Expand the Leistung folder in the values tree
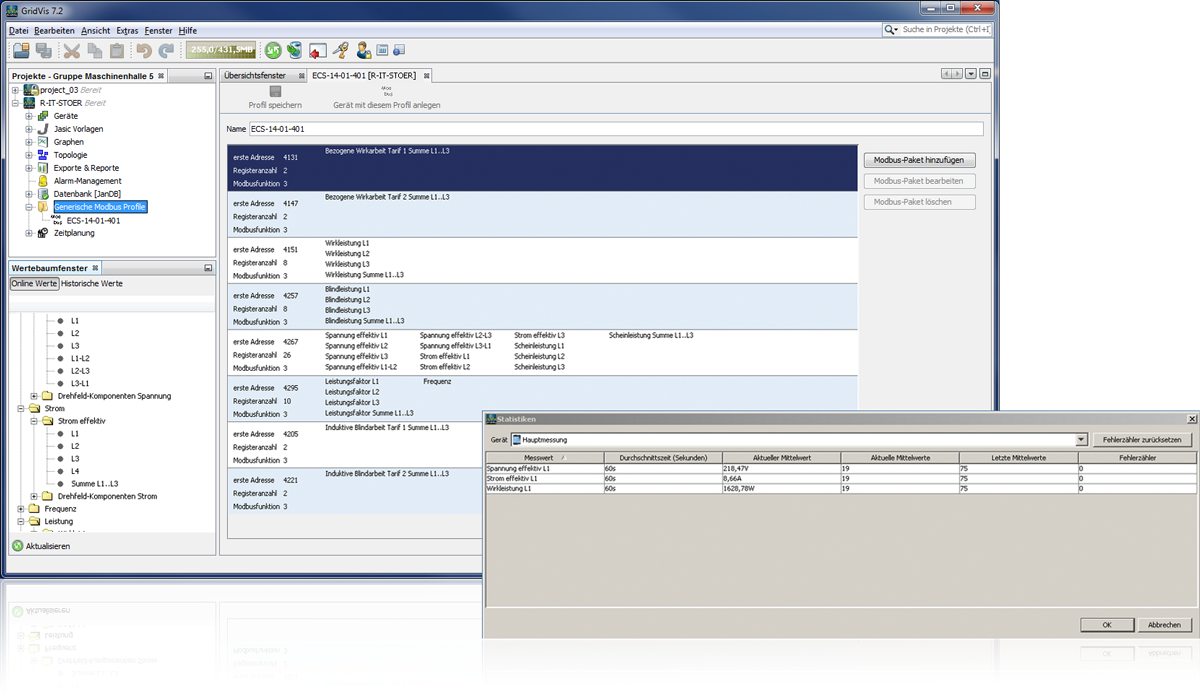 point(21,521)
